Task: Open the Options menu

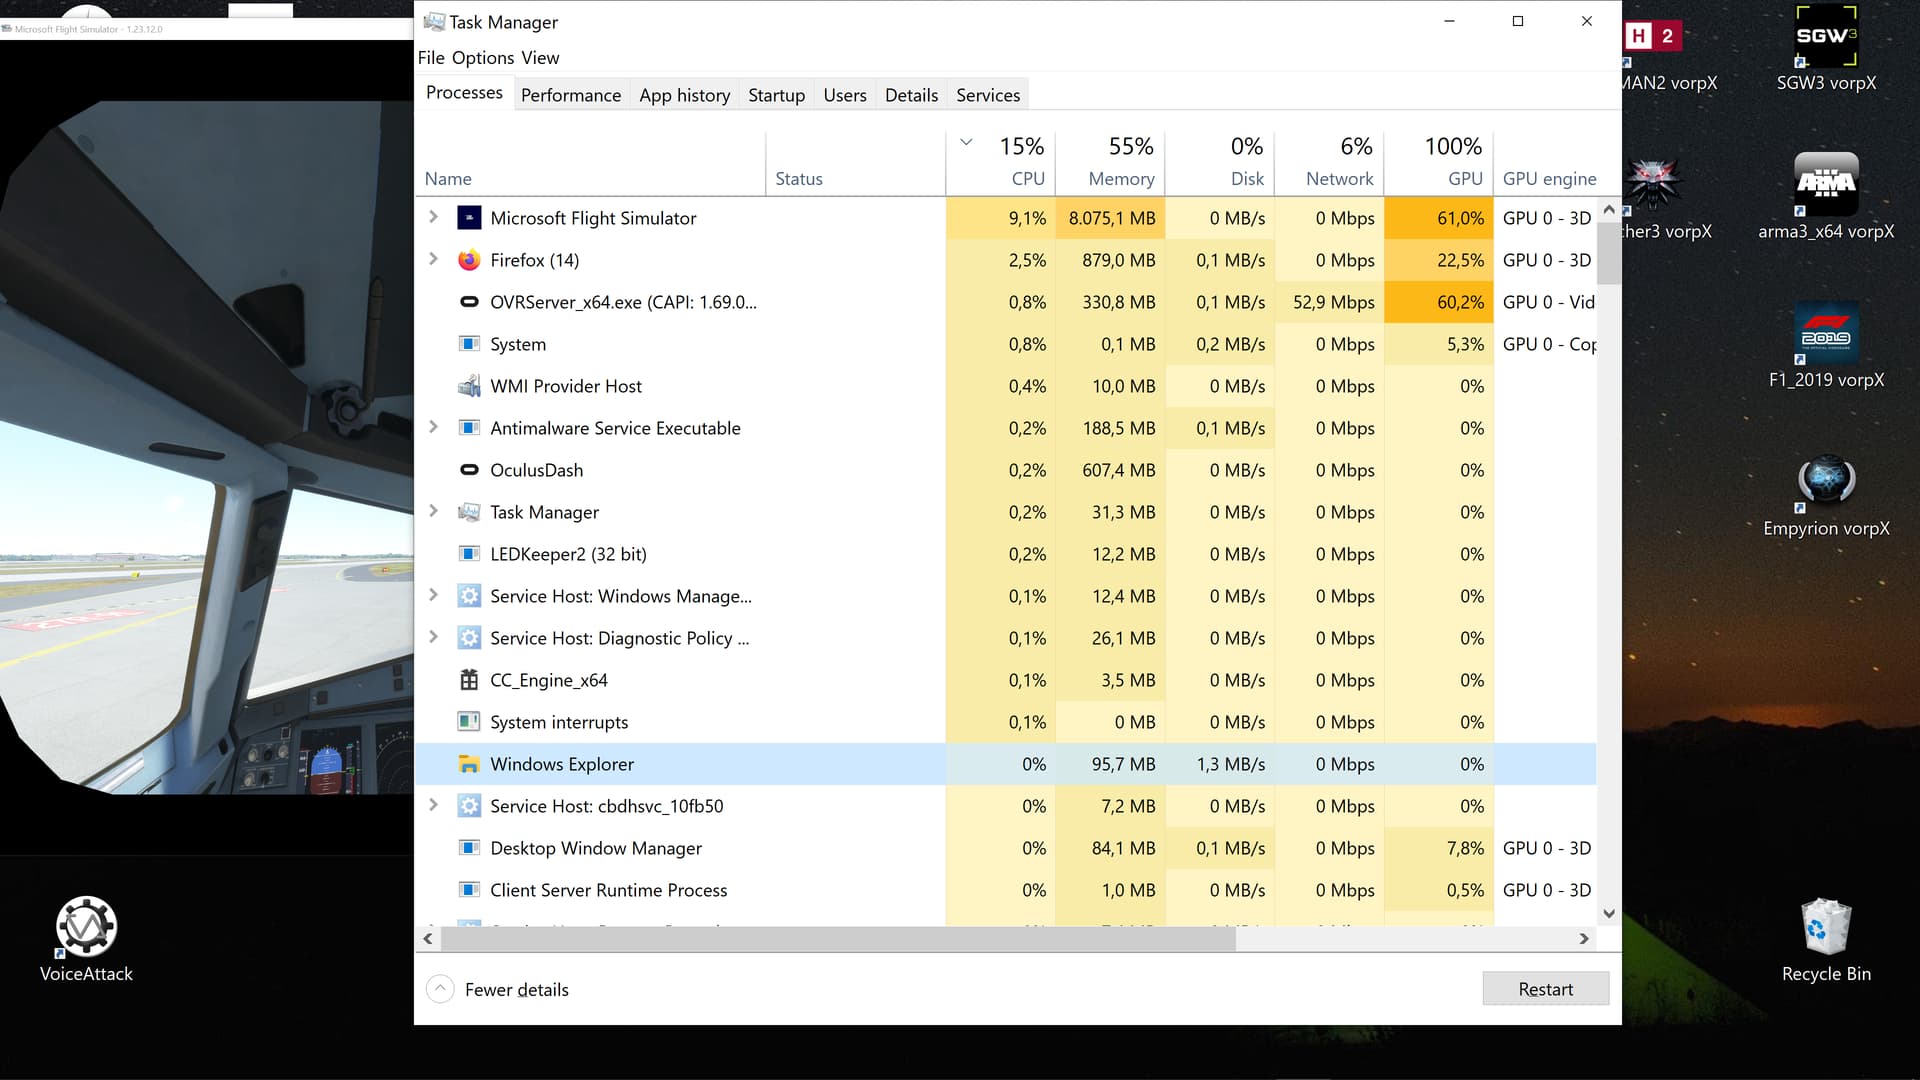Action: (482, 58)
